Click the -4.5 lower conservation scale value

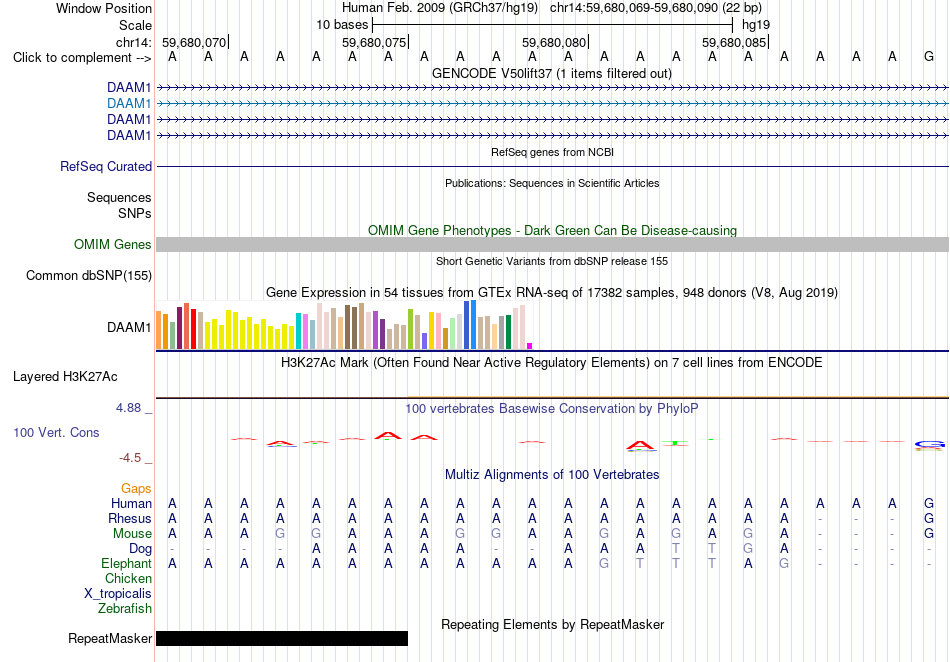tap(130, 458)
